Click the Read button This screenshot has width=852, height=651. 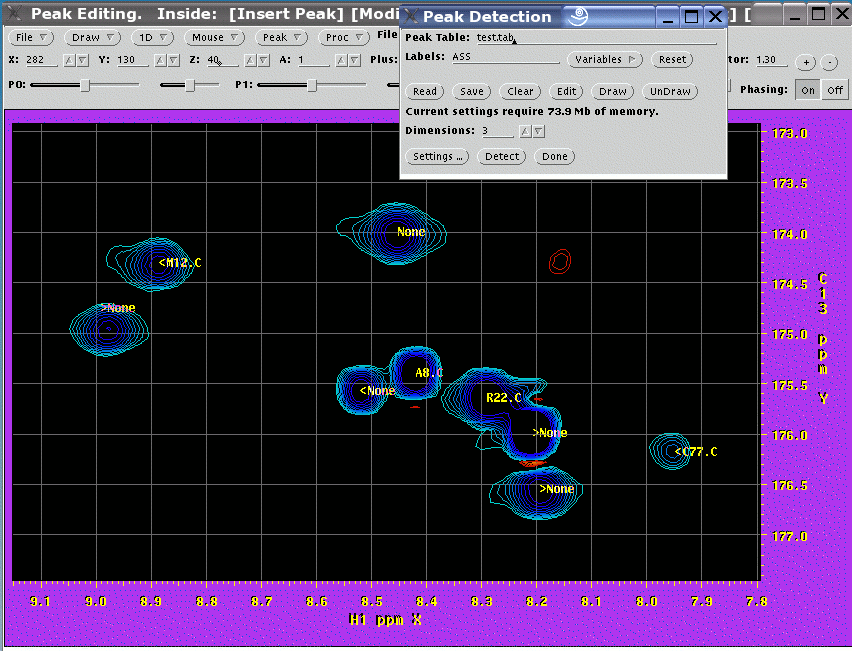pos(424,91)
